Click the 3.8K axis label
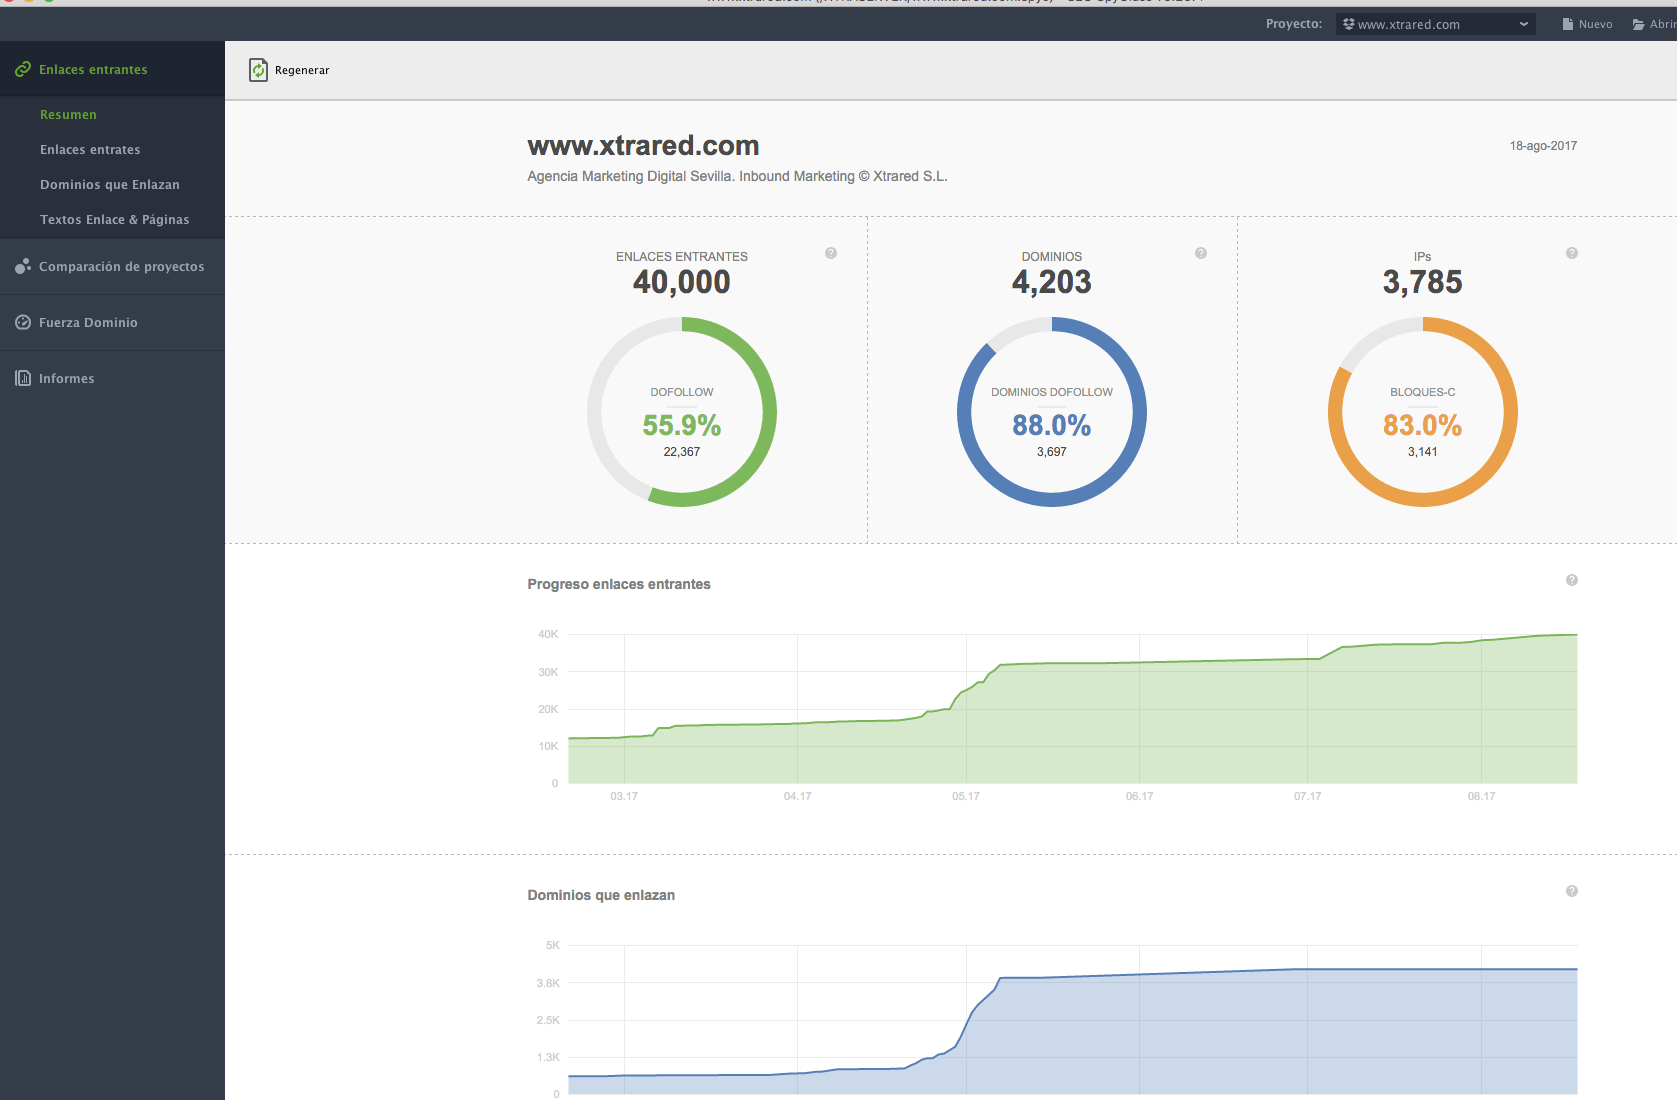 [x=548, y=983]
